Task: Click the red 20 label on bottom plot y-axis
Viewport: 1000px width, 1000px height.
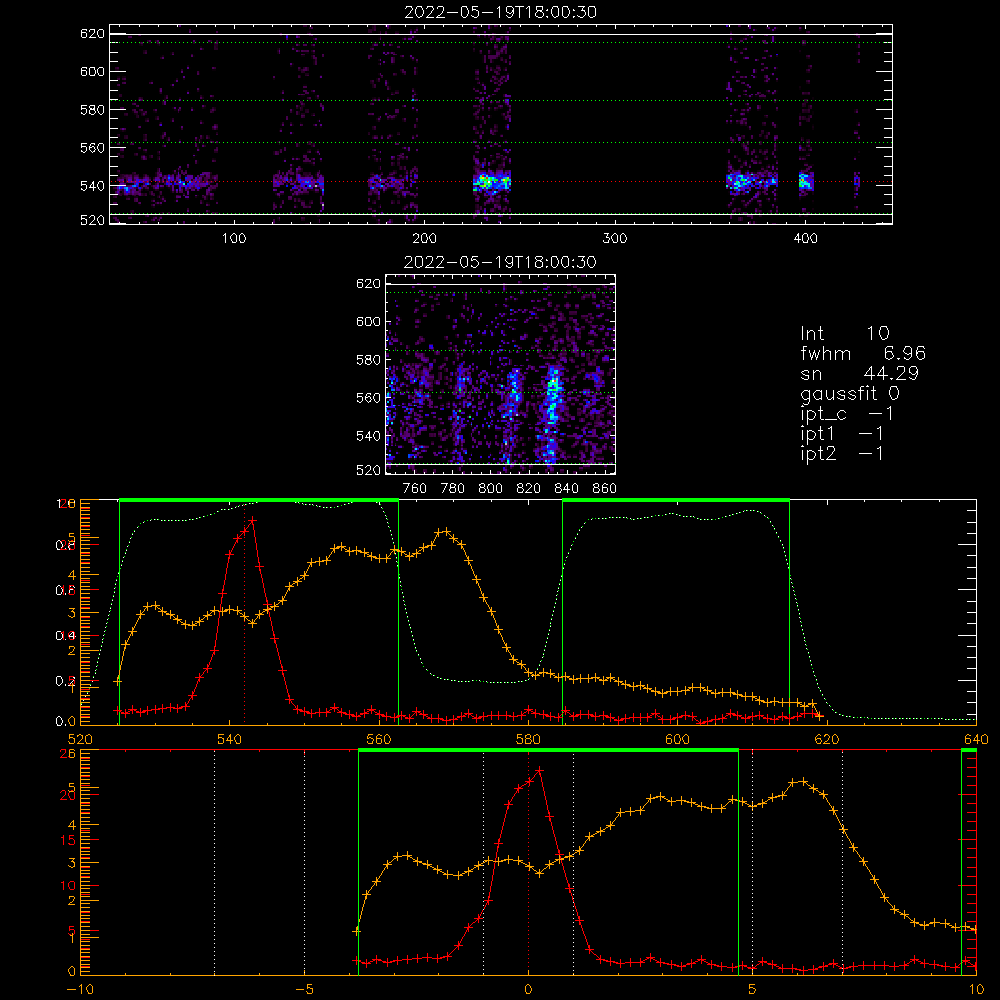Action: (68, 795)
